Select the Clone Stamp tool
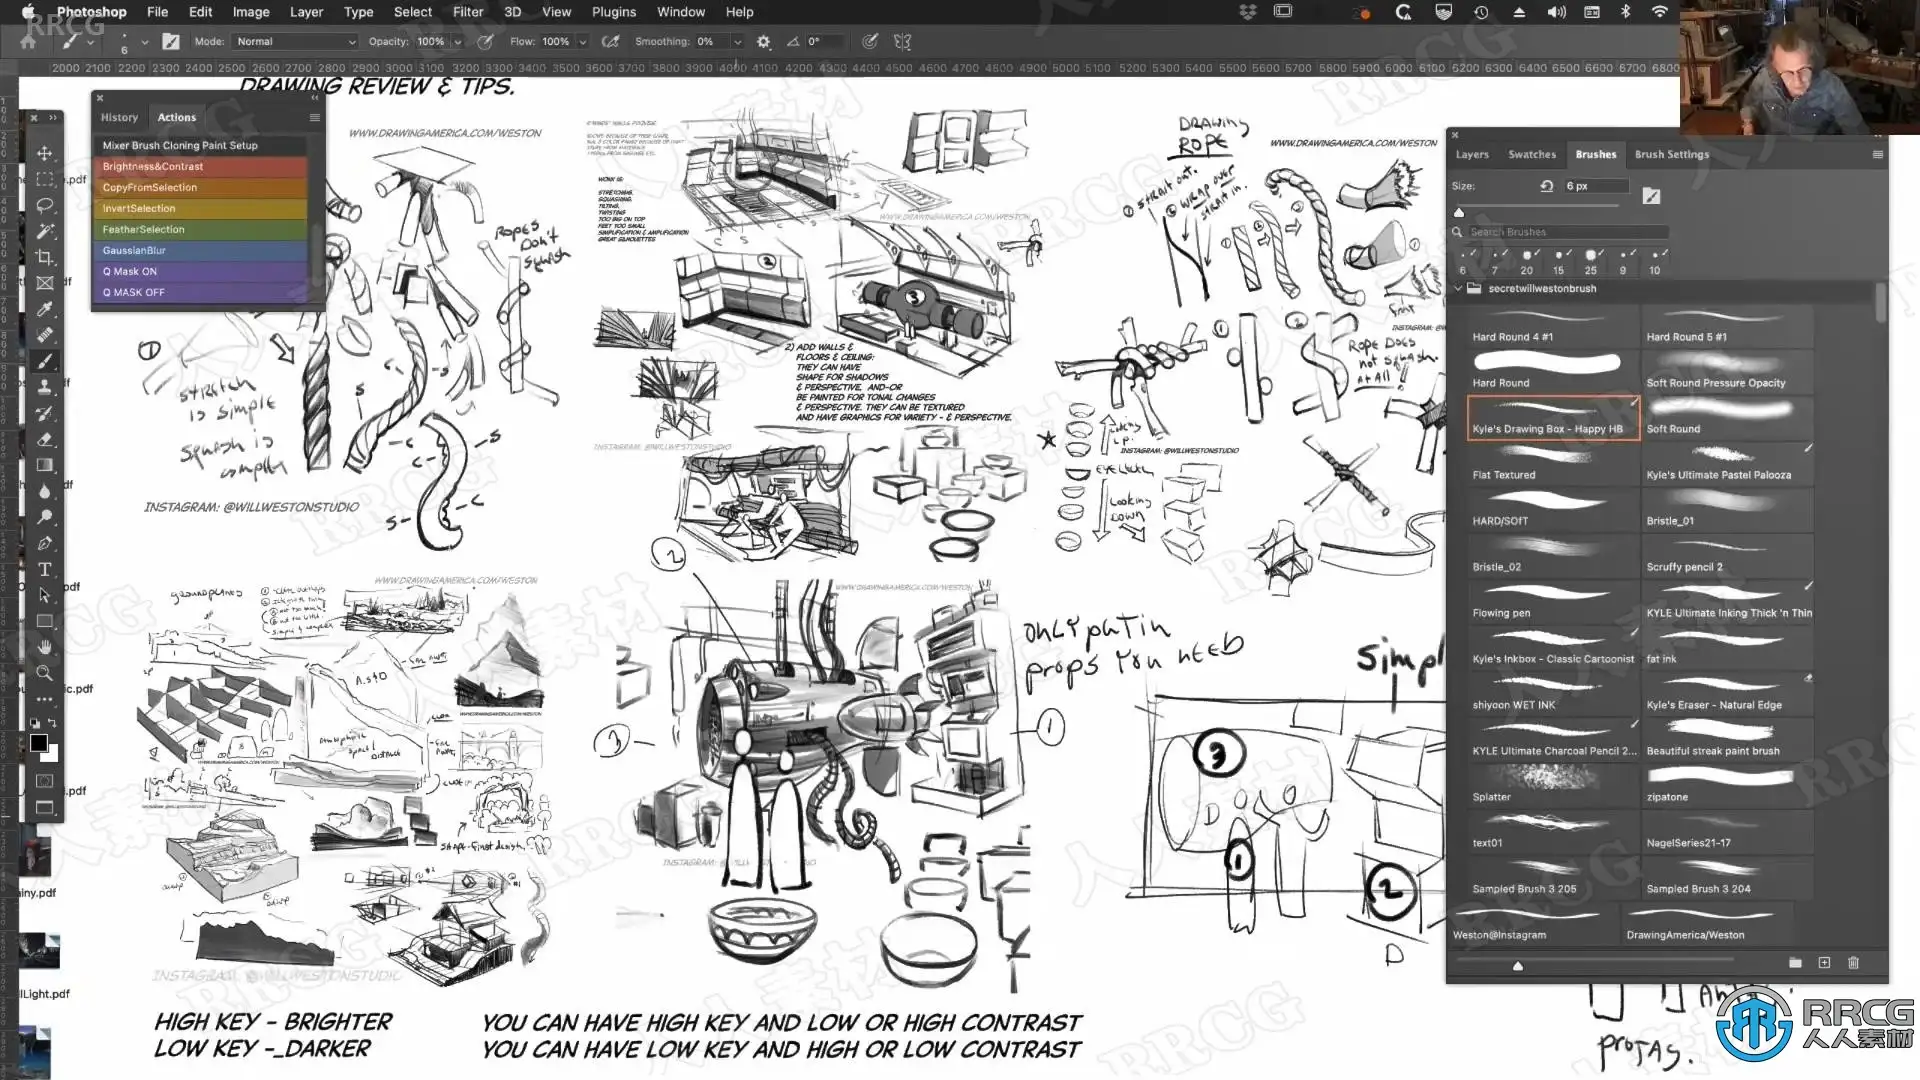 [x=45, y=387]
